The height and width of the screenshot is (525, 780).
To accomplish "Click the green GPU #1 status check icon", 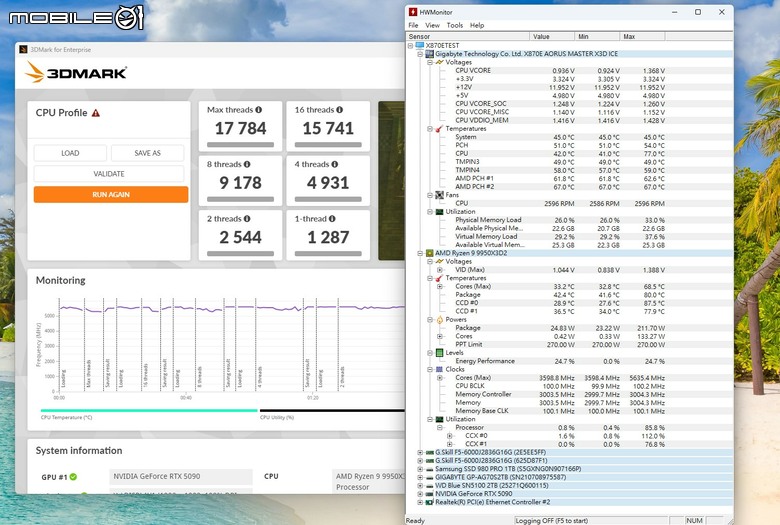I will coord(73,477).
